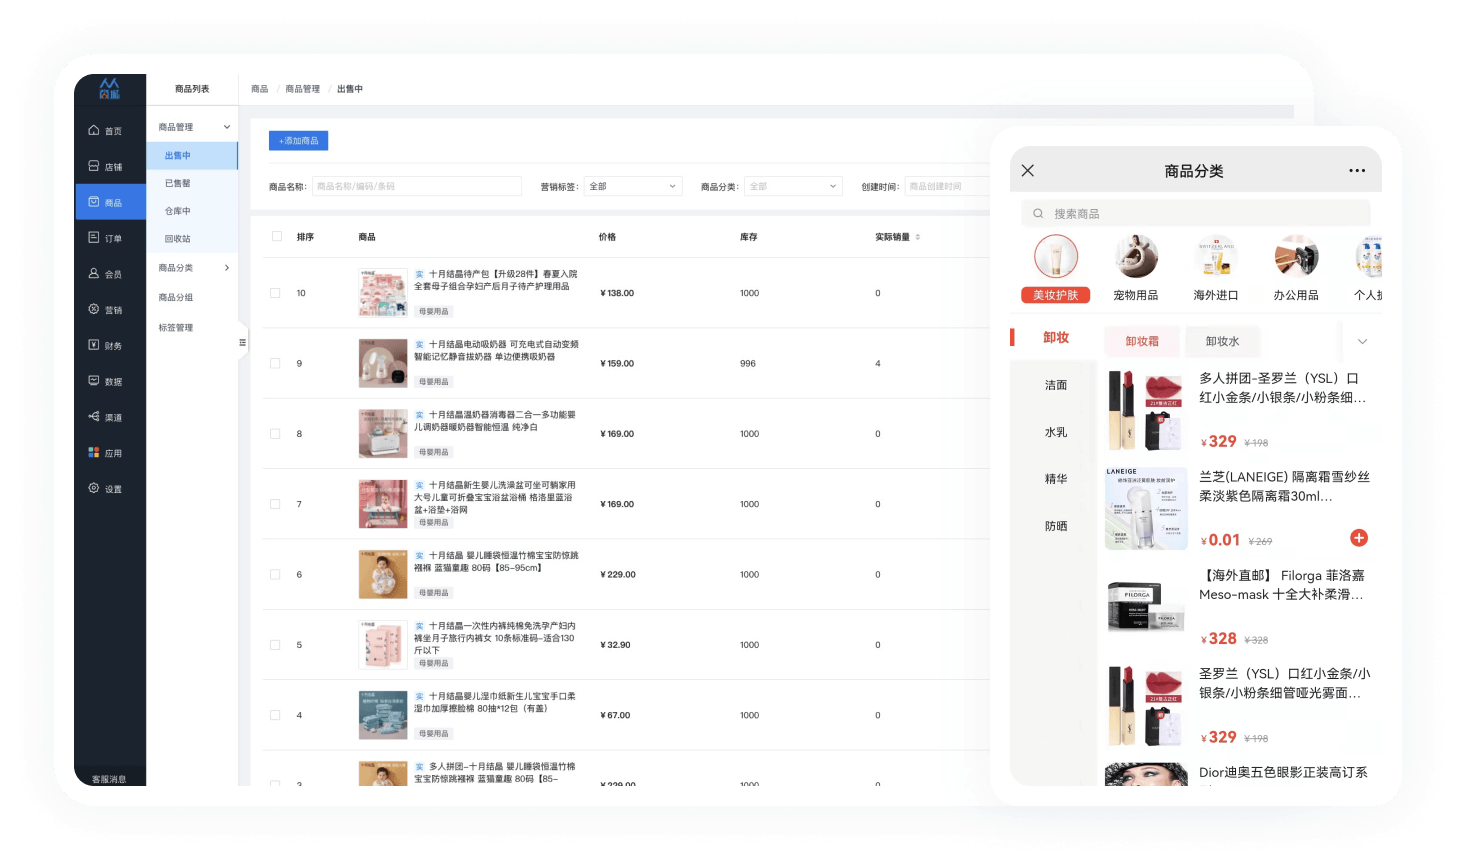The width and height of the screenshot is (1462, 868).
Task: Open 订单 orders icon in left sidebar
Action: tap(94, 238)
